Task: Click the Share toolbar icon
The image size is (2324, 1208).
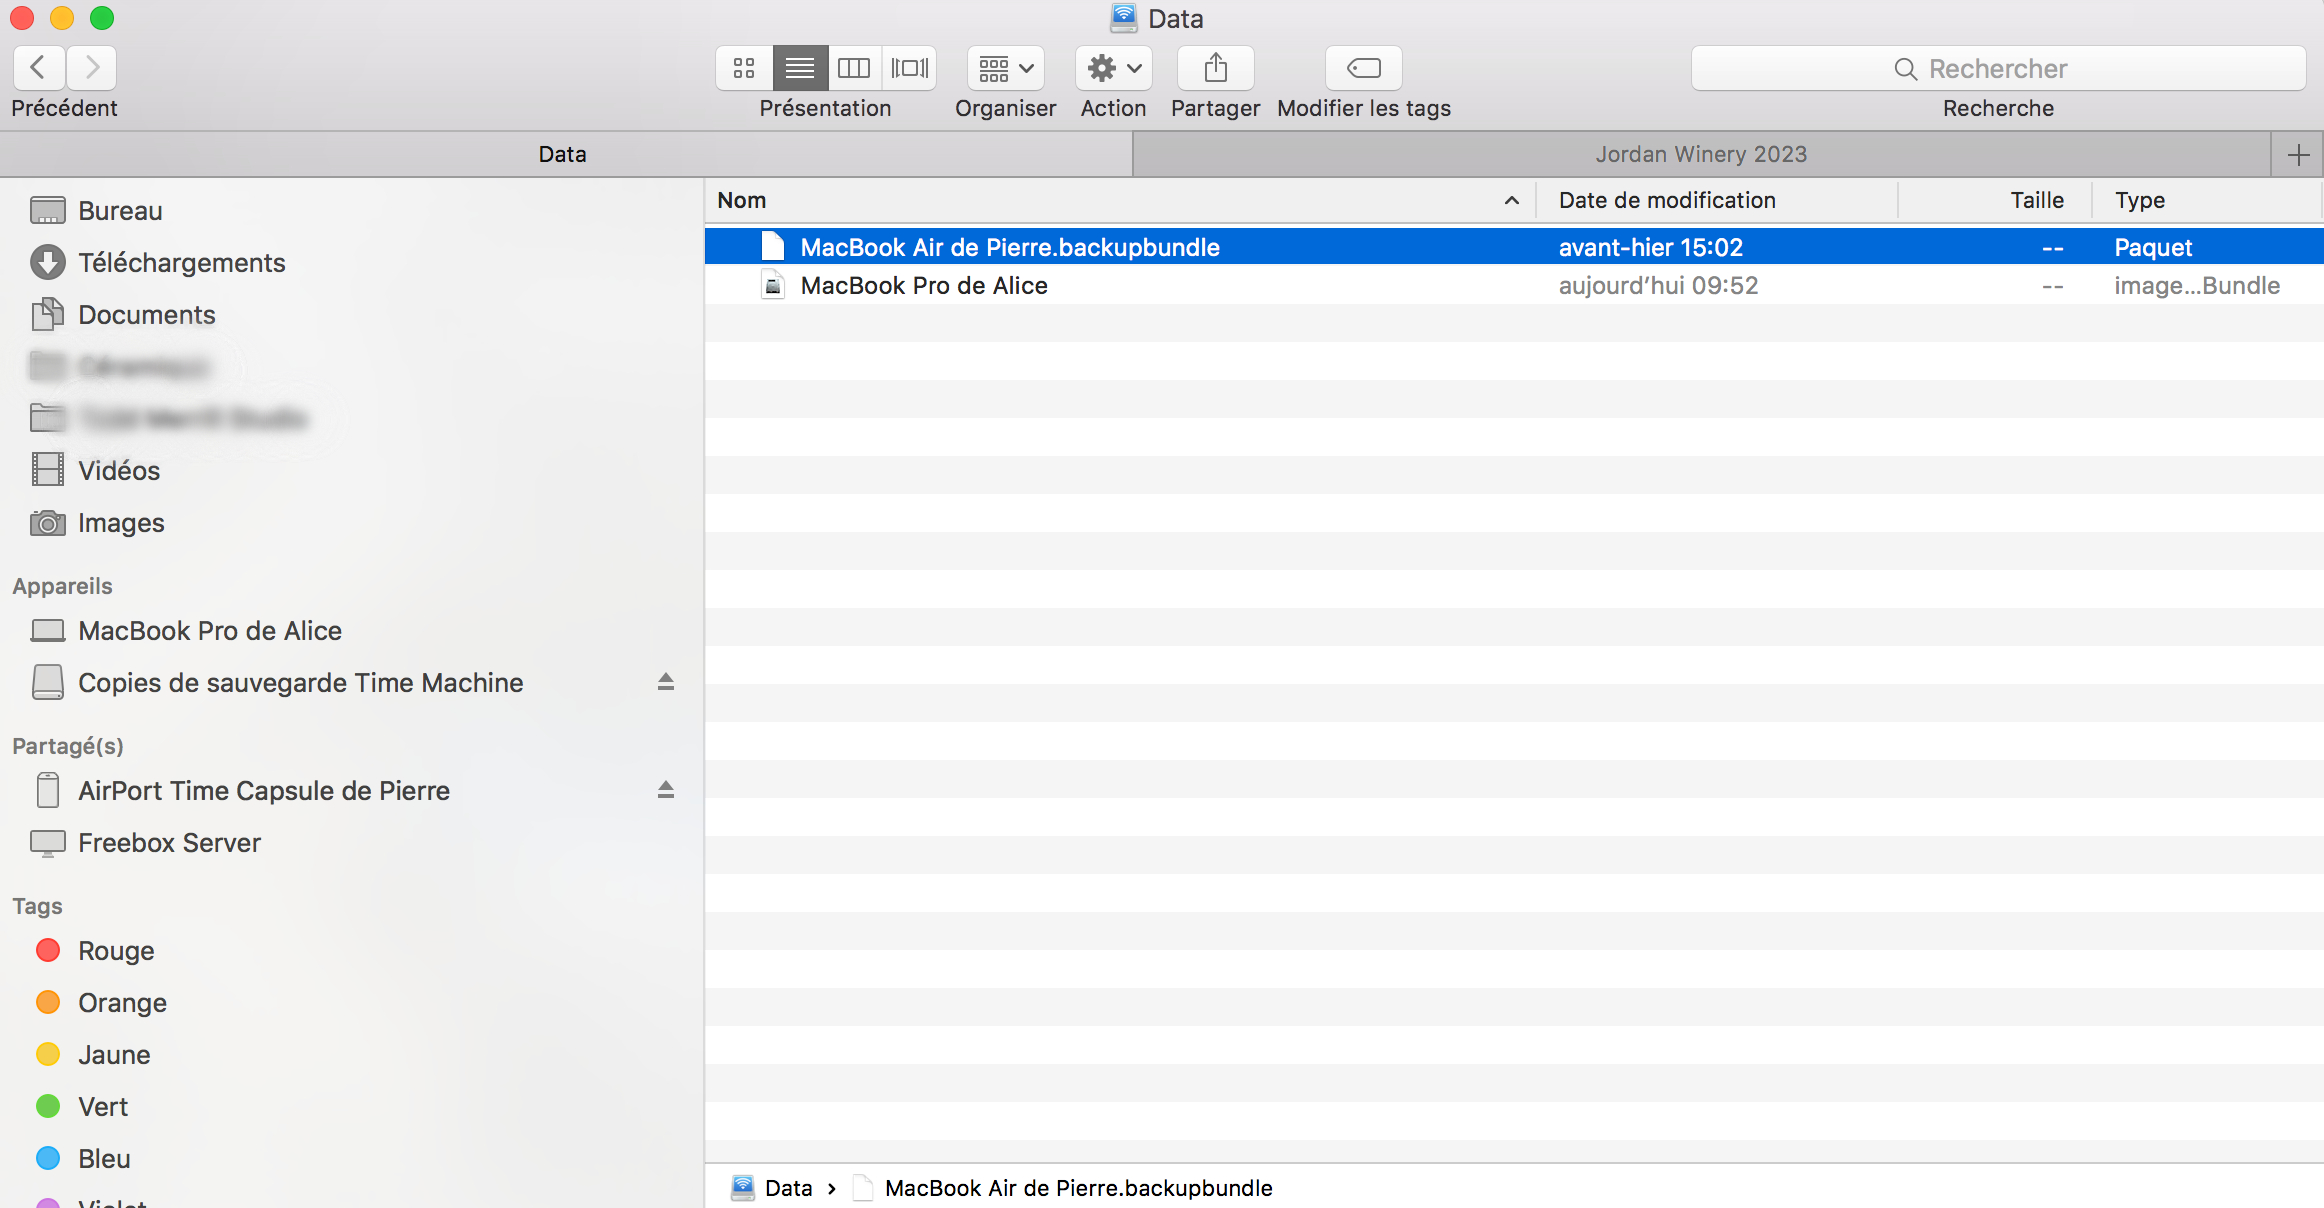Action: click(x=1215, y=68)
